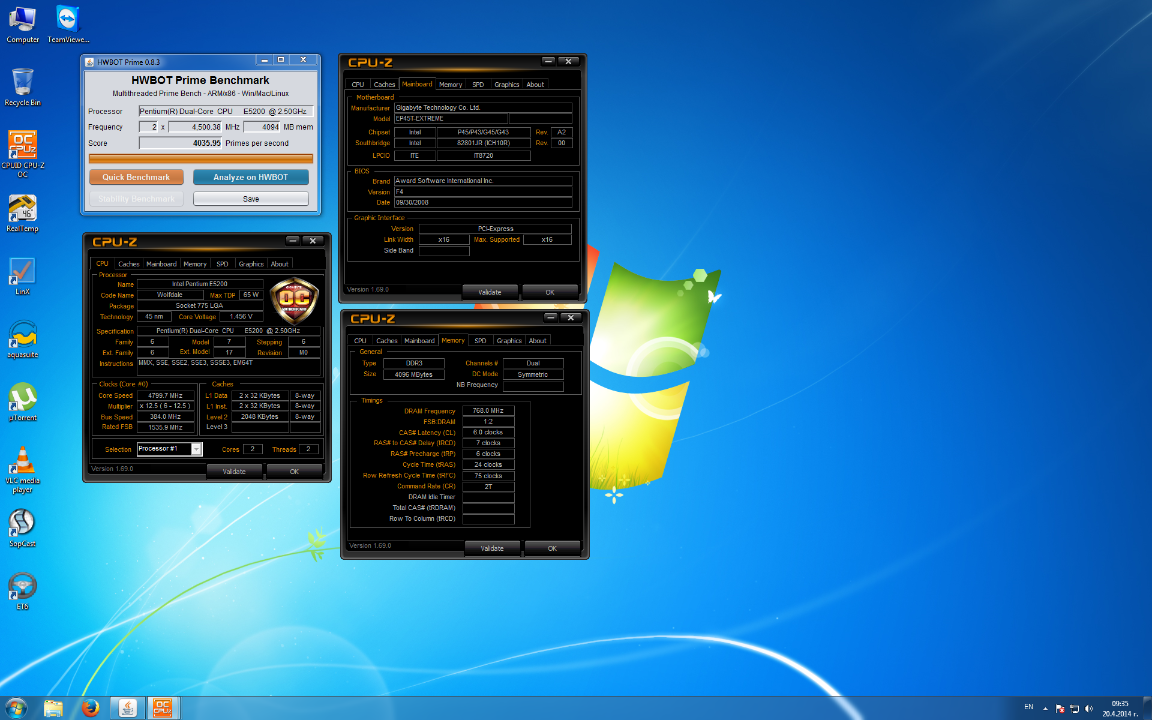The width and height of the screenshot is (1152, 720).
Task: Open Graphics tab in CPU-Z processor window
Action: 251,264
